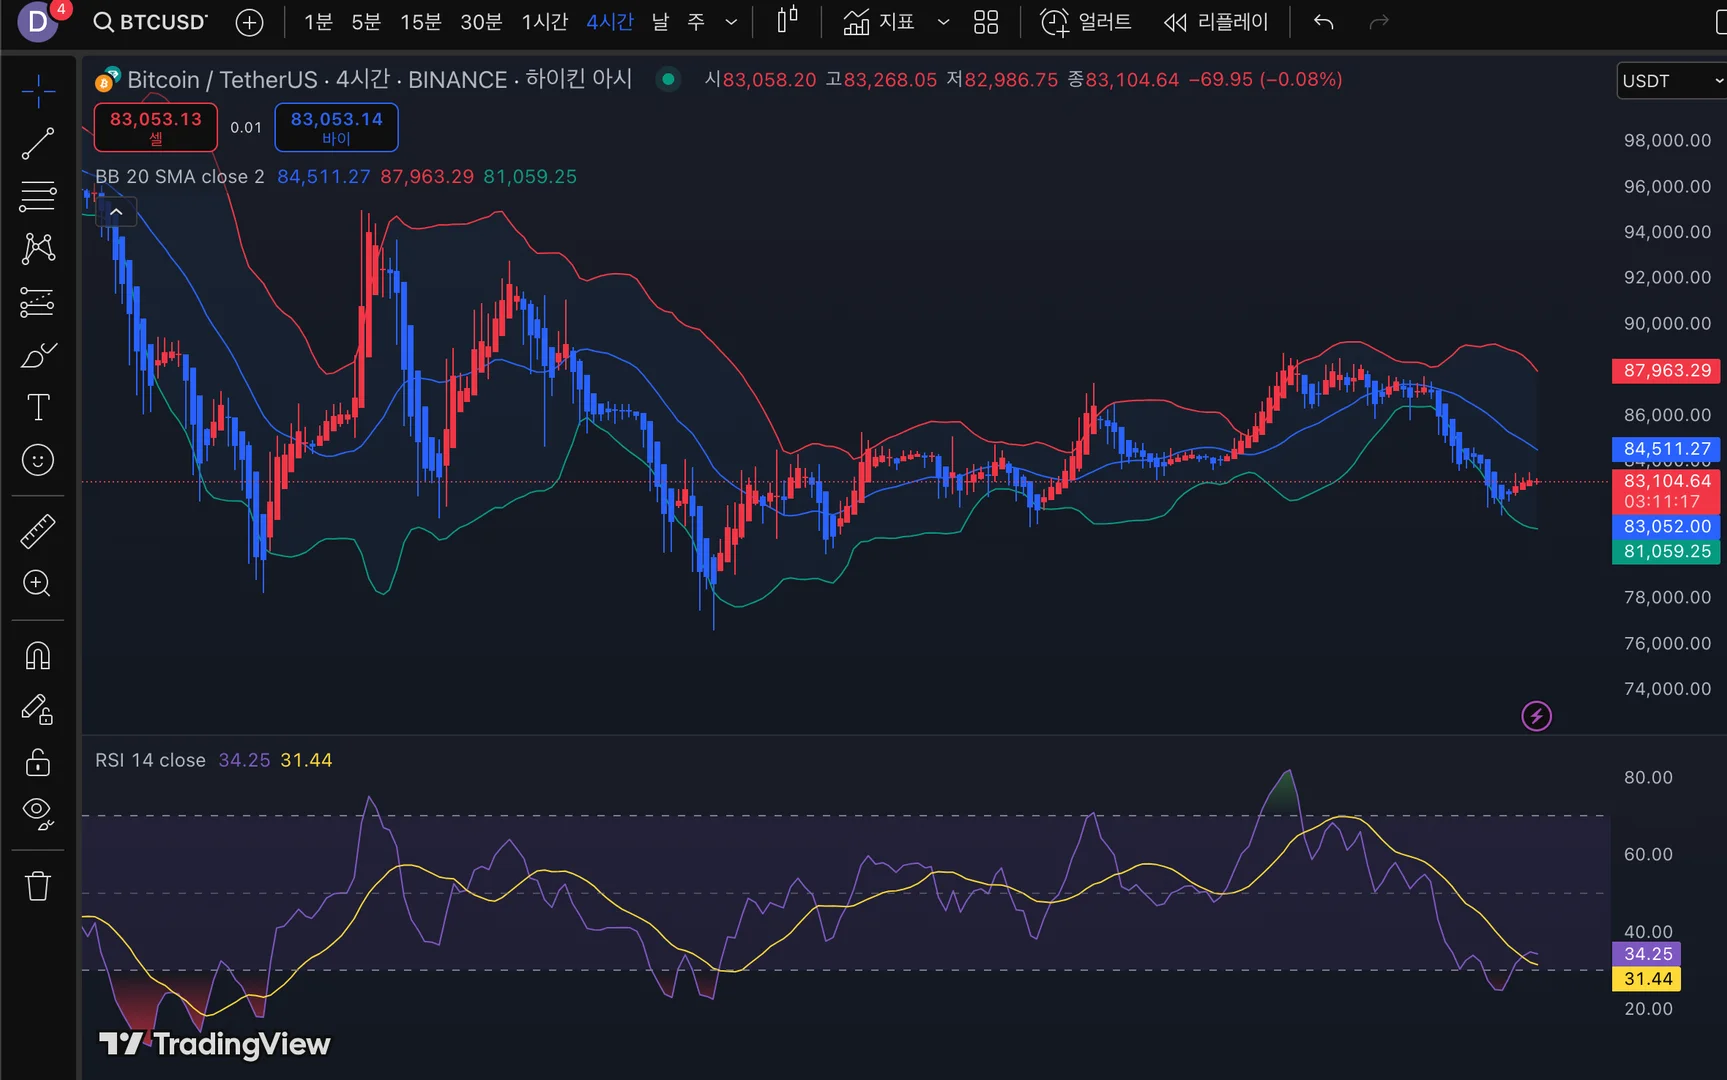Open the emoji sticker tool

38,460
